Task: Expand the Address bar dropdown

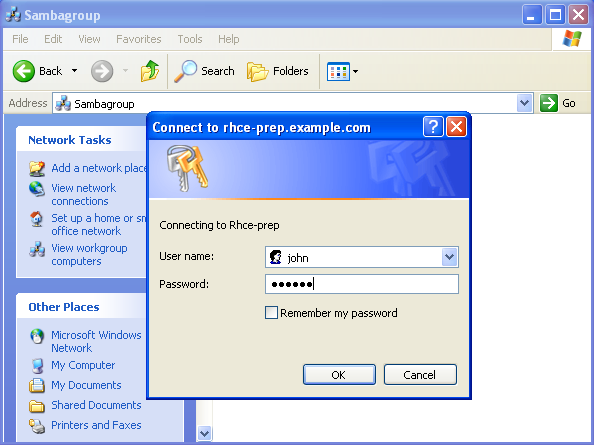Action: pos(525,103)
